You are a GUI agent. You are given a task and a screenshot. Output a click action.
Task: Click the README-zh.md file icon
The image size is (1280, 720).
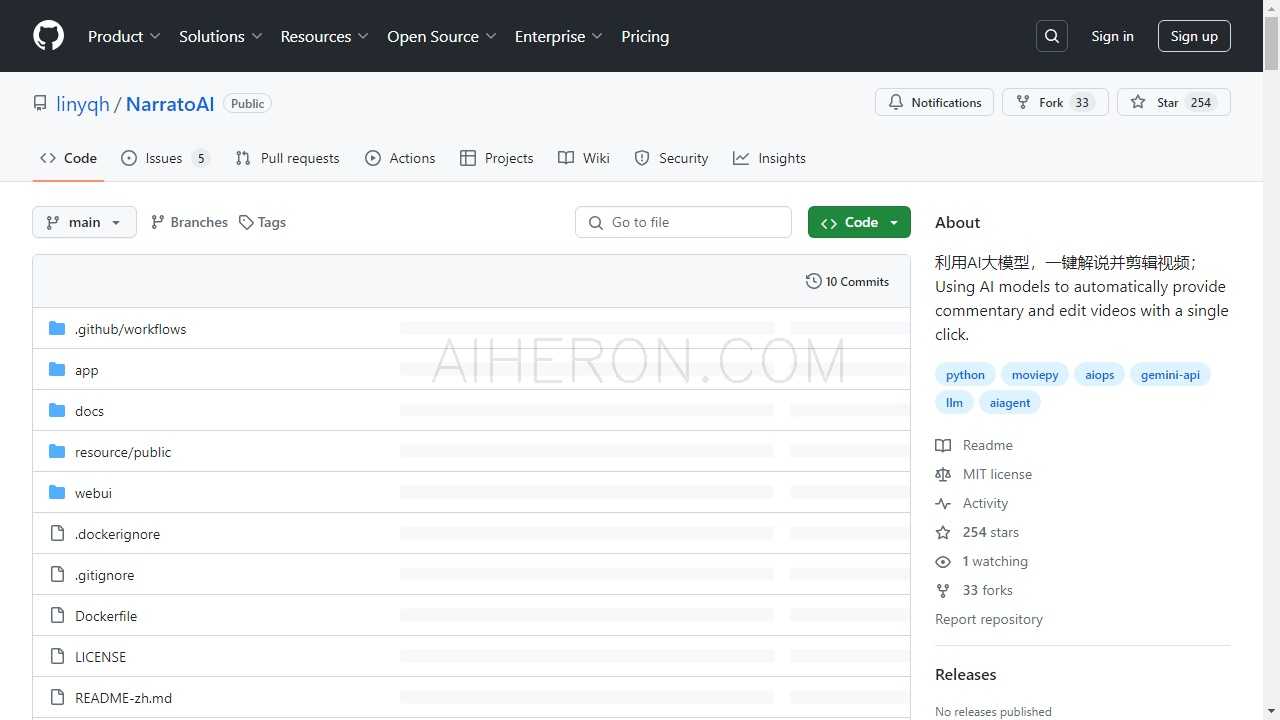[57, 697]
